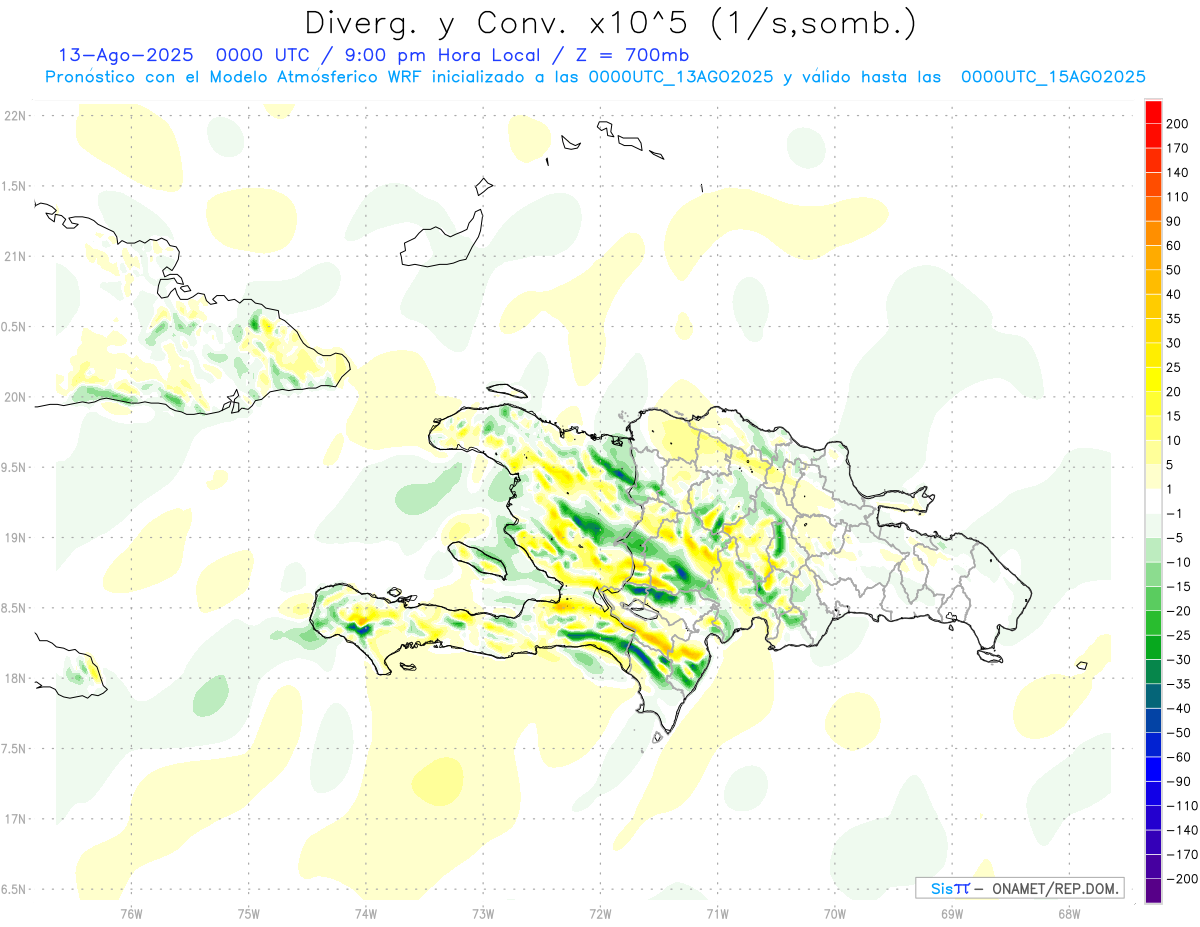Click the "18N" latitude label
Image resolution: width=1200 pixels, height=927 pixels.
(15, 678)
